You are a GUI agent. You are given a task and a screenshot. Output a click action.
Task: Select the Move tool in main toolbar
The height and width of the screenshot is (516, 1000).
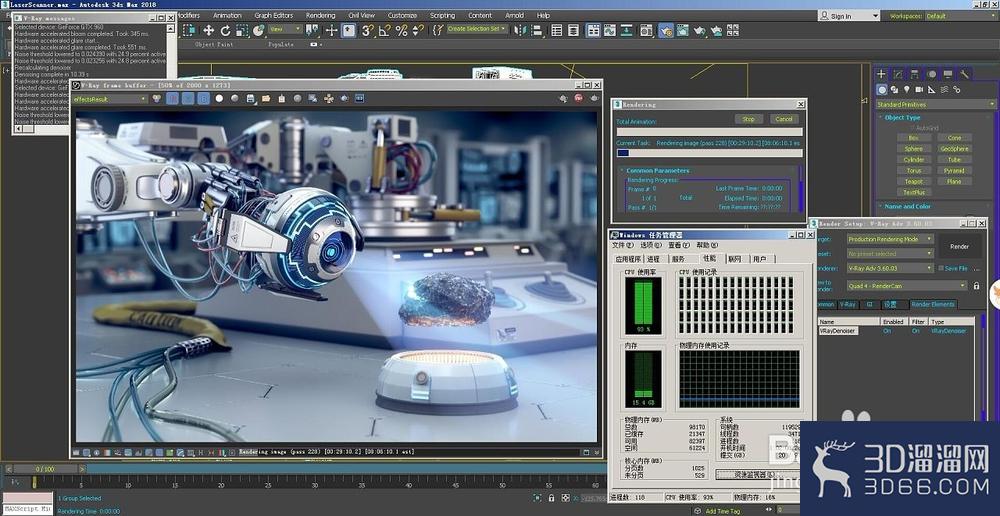[x=208, y=30]
